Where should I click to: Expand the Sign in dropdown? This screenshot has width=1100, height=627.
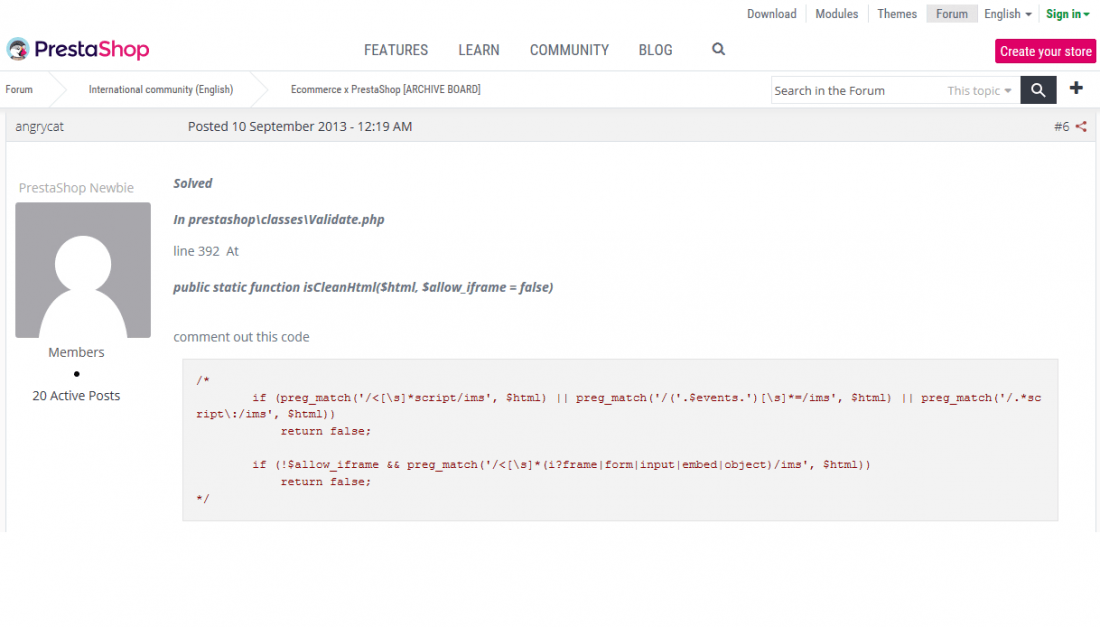(1067, 14)
